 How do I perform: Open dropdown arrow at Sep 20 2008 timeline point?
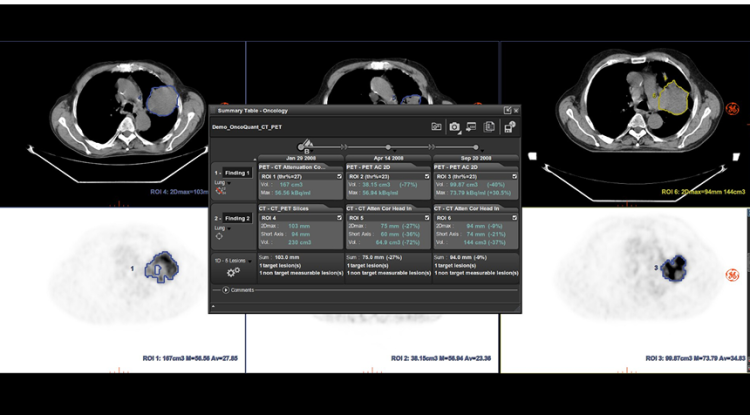click(x=482, y=151)
